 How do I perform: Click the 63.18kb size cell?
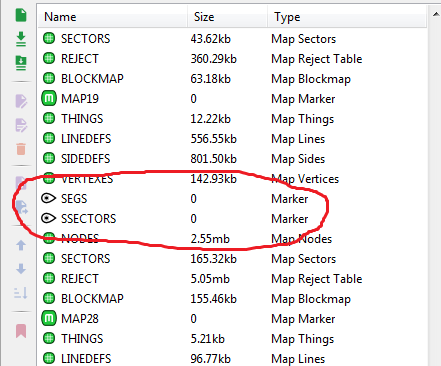tap(211, 79)
